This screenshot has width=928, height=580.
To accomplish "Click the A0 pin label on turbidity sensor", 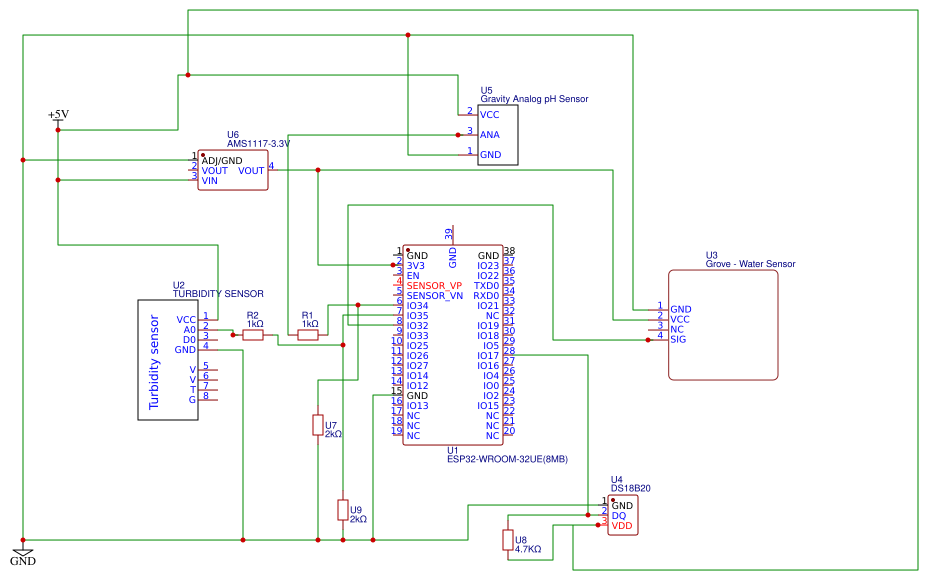I will 189,330.
